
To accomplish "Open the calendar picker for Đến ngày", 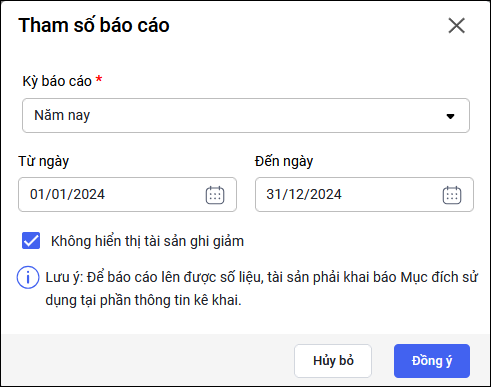I will [452, 195].
